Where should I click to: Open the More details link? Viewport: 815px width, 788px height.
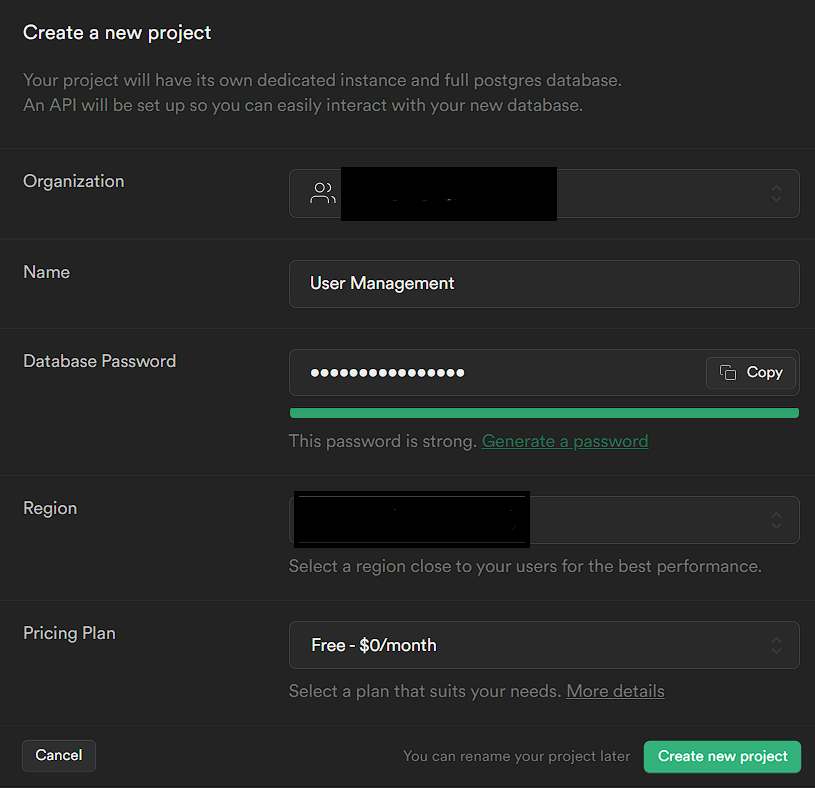point(615,691)
